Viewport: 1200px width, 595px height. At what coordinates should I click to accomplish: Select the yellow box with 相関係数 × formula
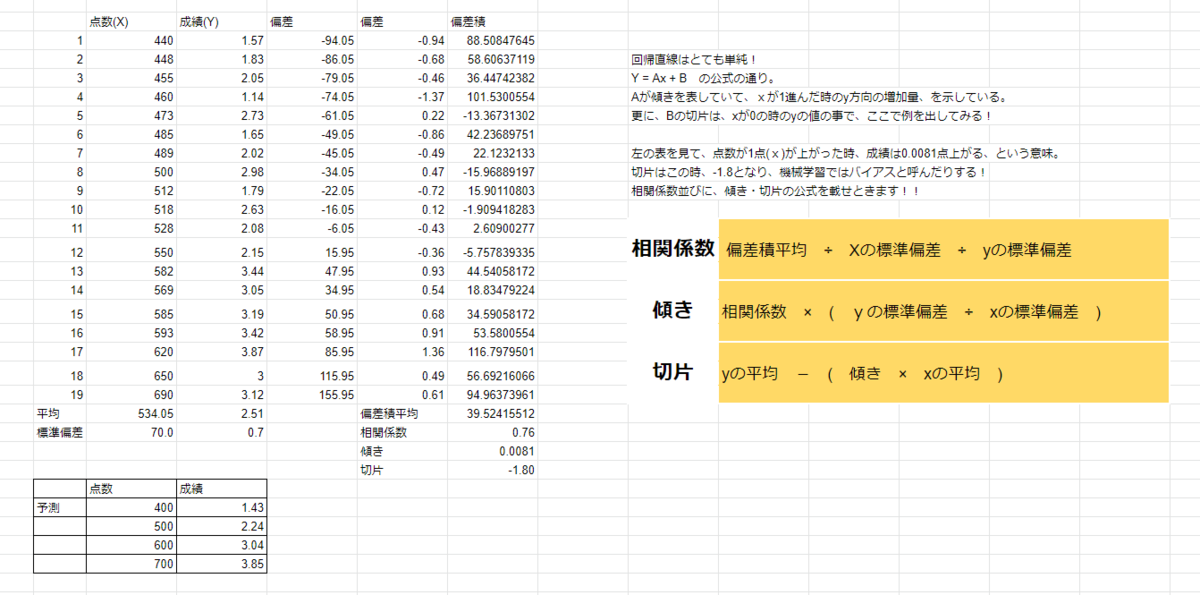pos(943,311)
